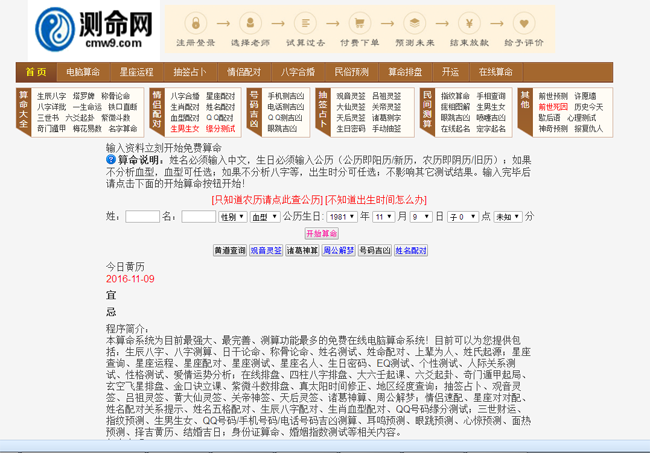Open the 历史今天 link
Viewport: 650px width, 453px height.
coord(589,107)
